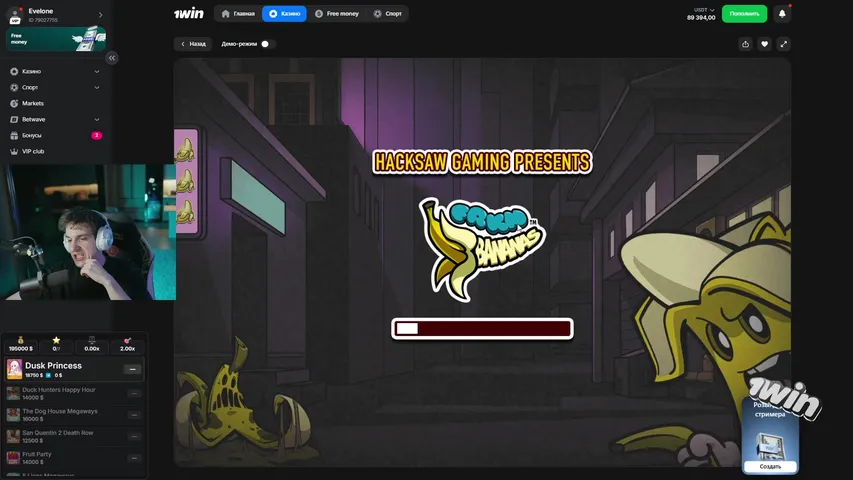853x480 pixels.
Task: Click the share icon above the game
Action: click(745, 44)
